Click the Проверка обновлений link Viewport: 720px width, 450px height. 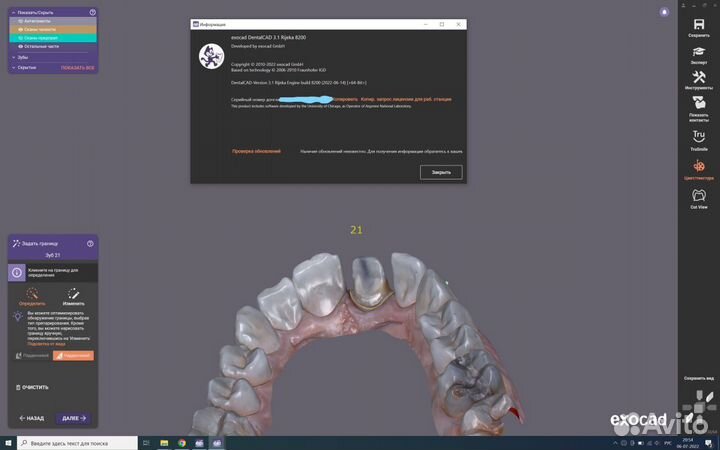coord(256,151)
